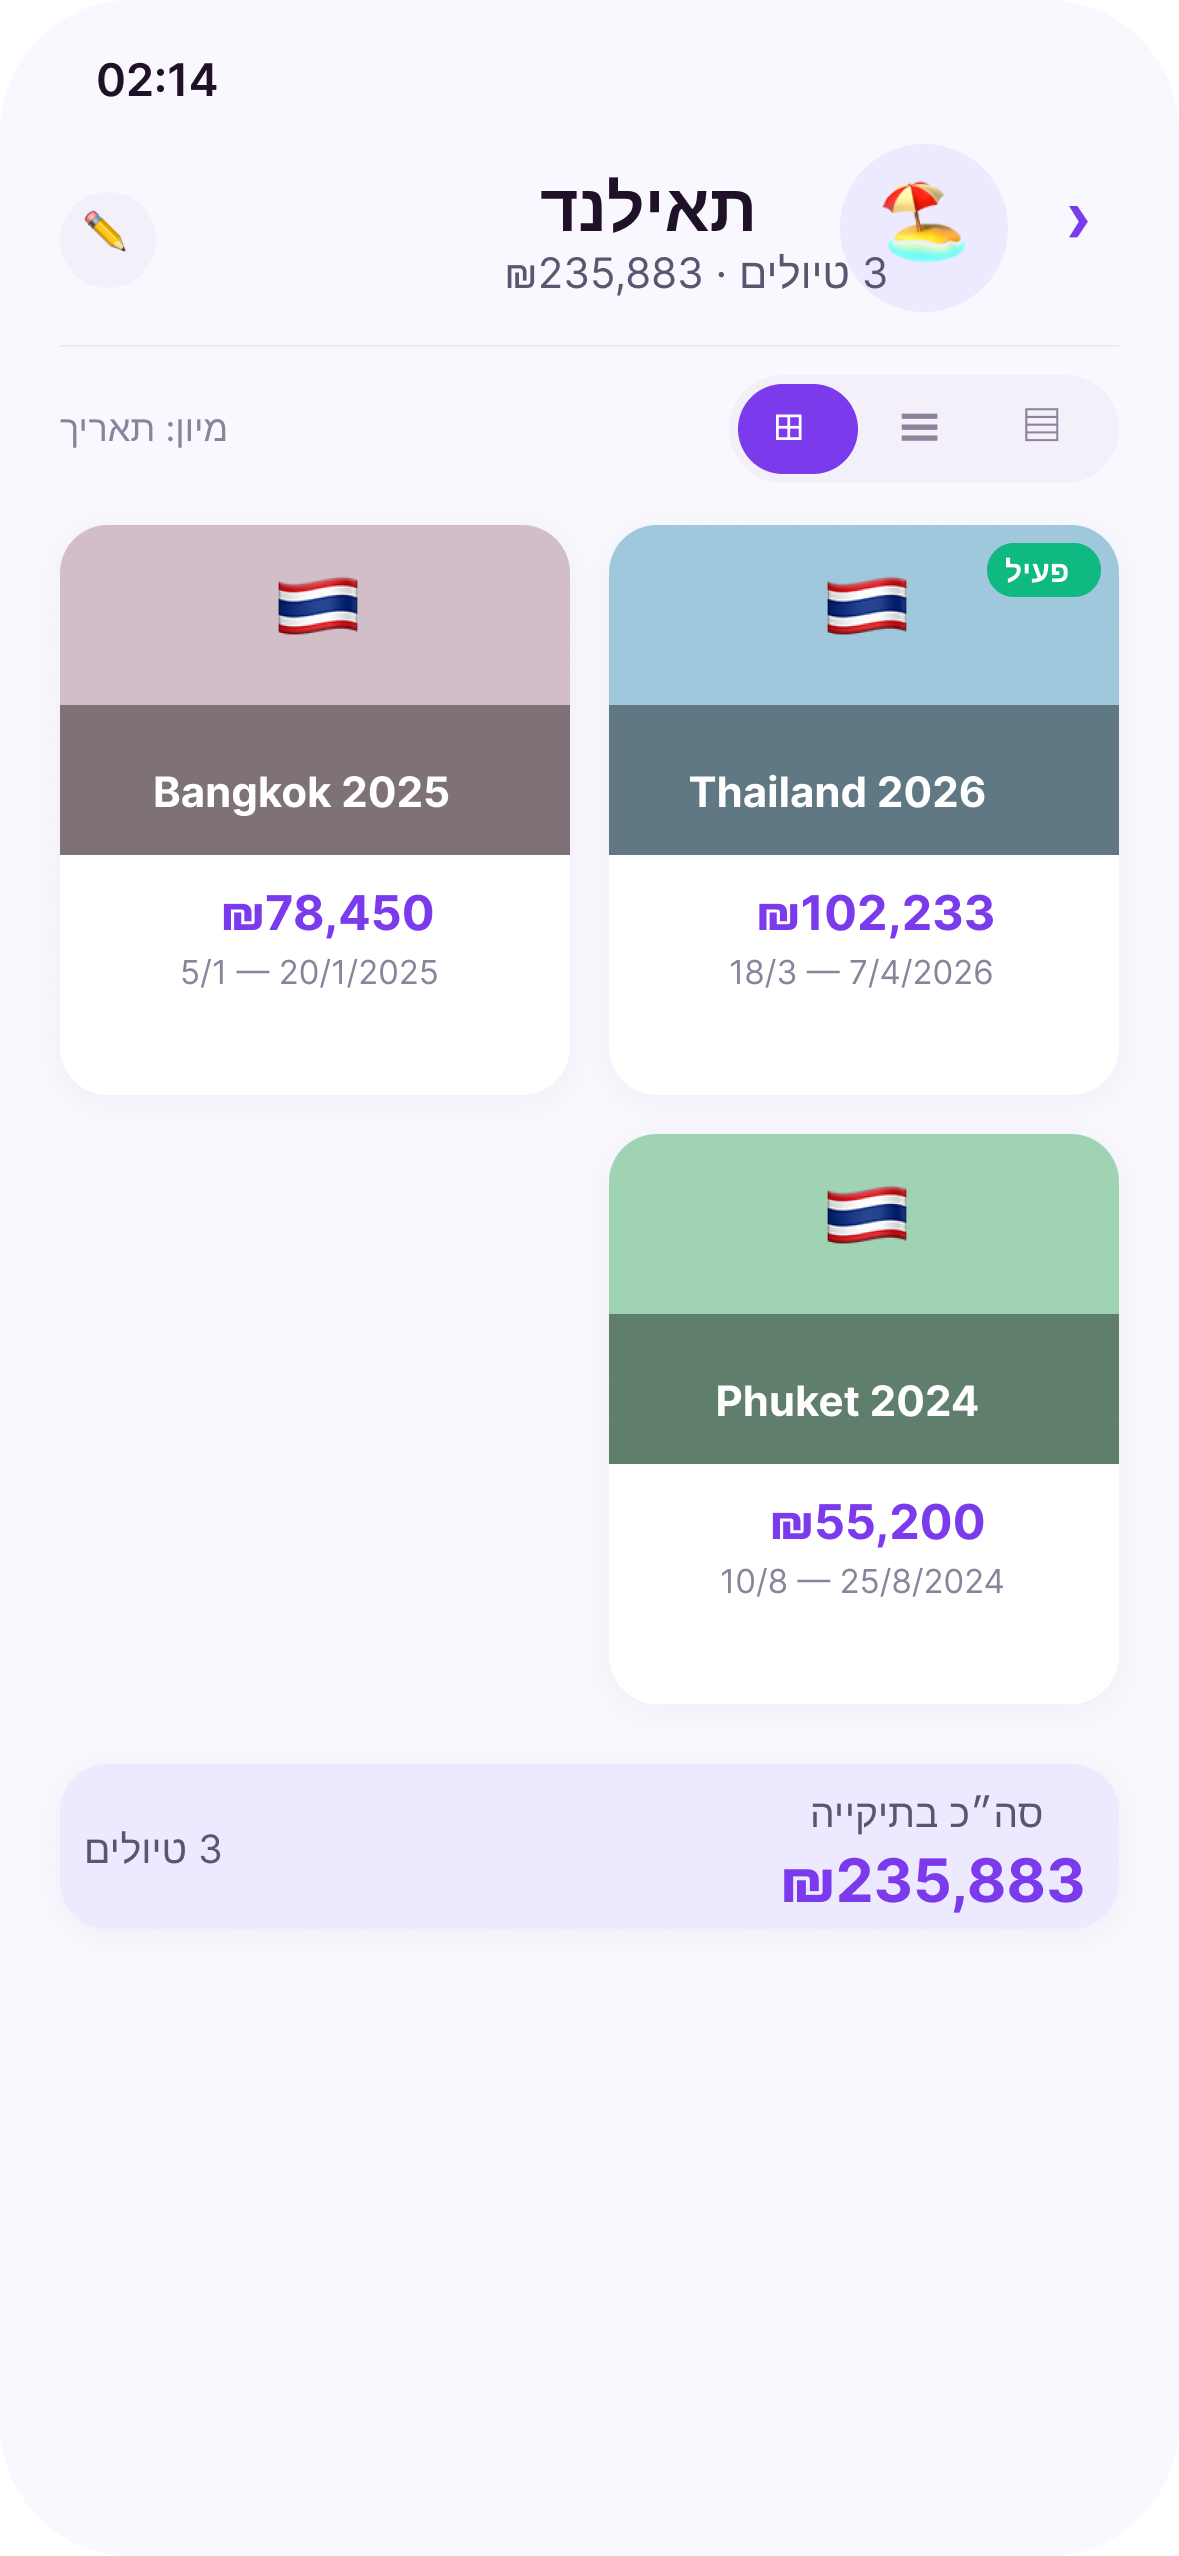The width and height of the screenshot is (1179, 2556).
Task: Open the Bangkok 2025 trip title
Action: coord(301,792)
